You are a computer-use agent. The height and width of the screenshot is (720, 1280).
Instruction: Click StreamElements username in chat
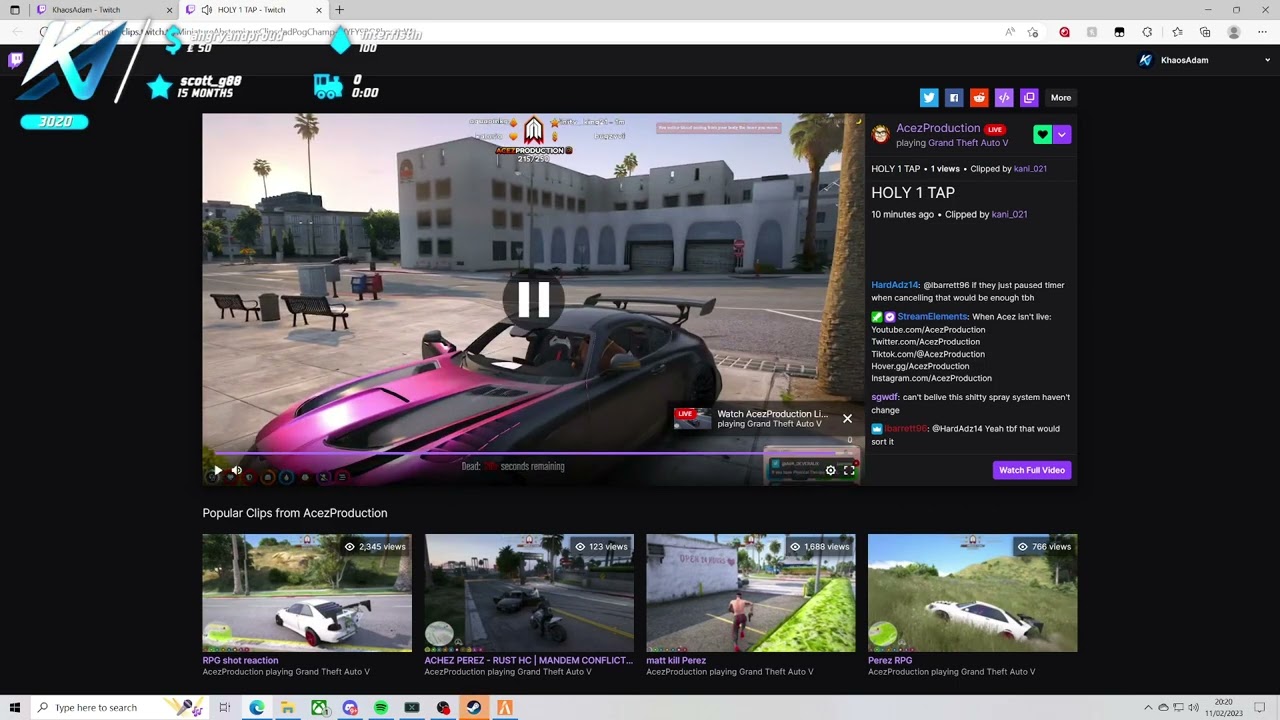click(932, 317)
